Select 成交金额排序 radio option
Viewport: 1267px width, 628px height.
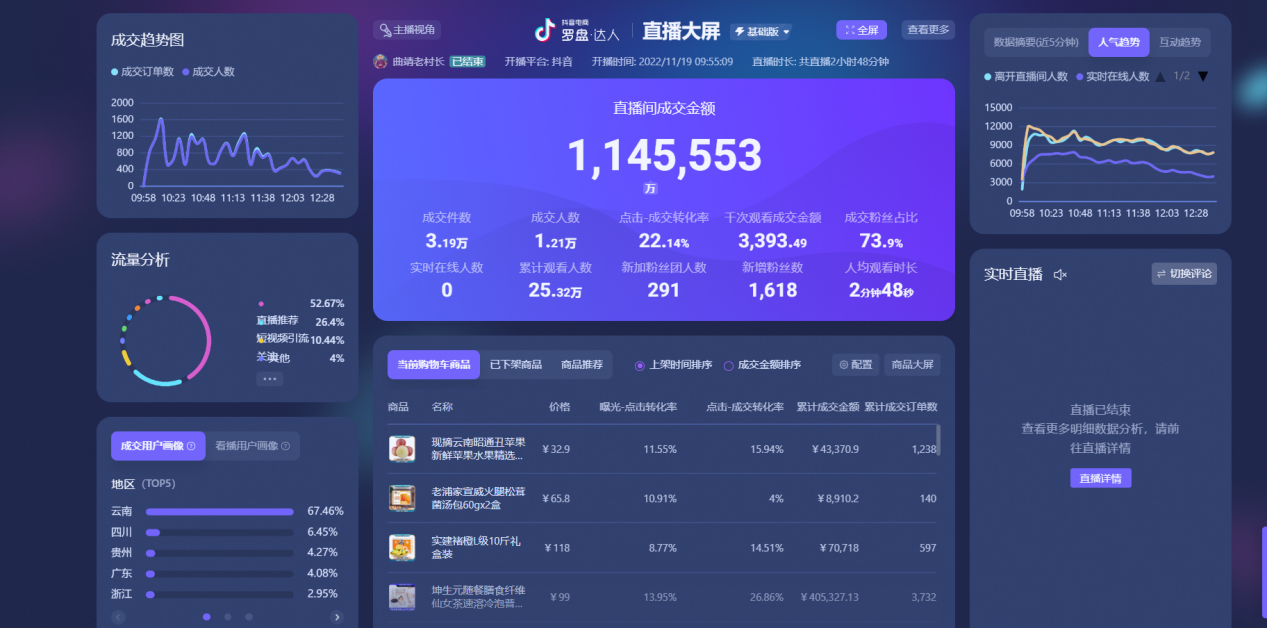pos(728,365)
